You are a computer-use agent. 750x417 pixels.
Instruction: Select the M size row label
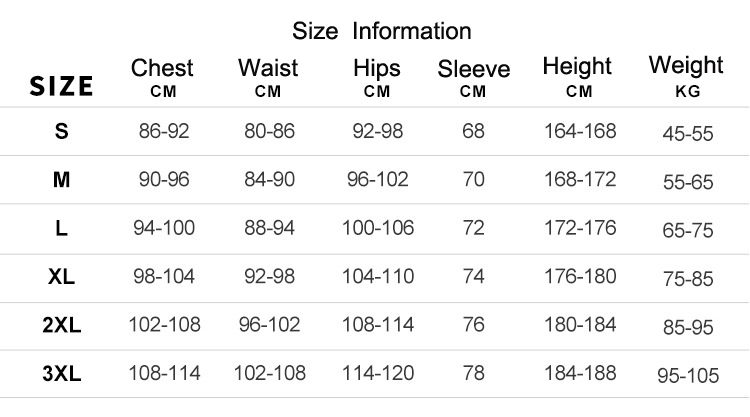(62, 180)
